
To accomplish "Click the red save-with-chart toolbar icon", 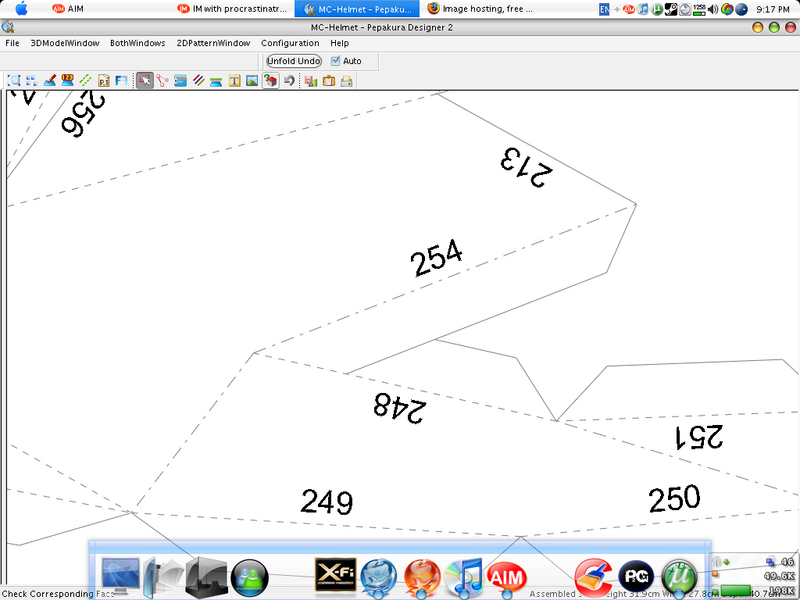I will [x=311, y=81].
